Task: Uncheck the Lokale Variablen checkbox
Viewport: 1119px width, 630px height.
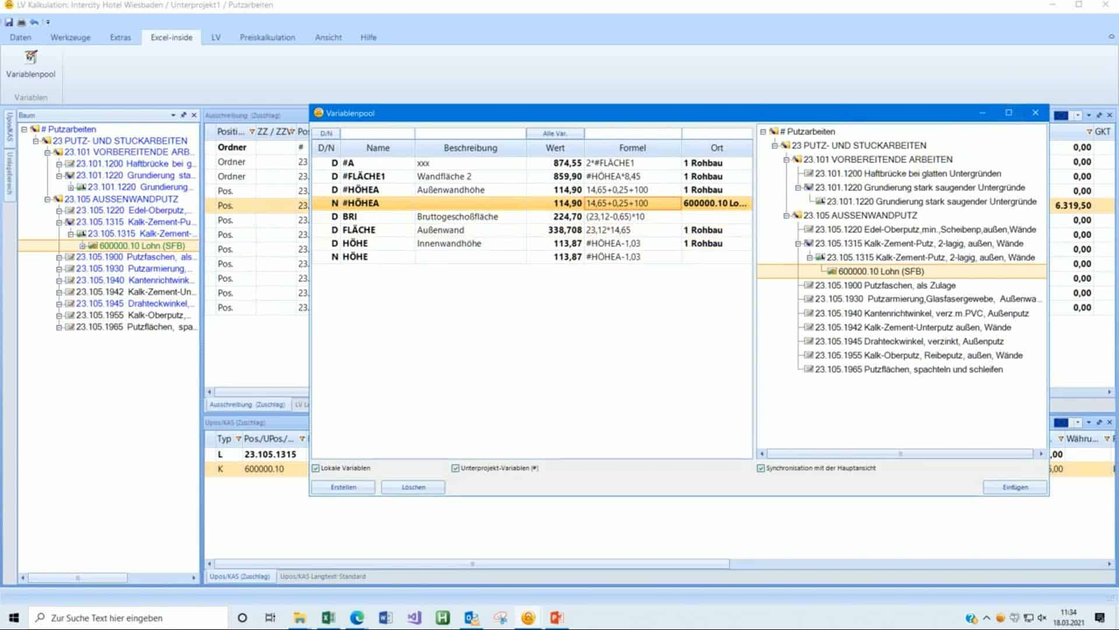Action: (317, 468)
